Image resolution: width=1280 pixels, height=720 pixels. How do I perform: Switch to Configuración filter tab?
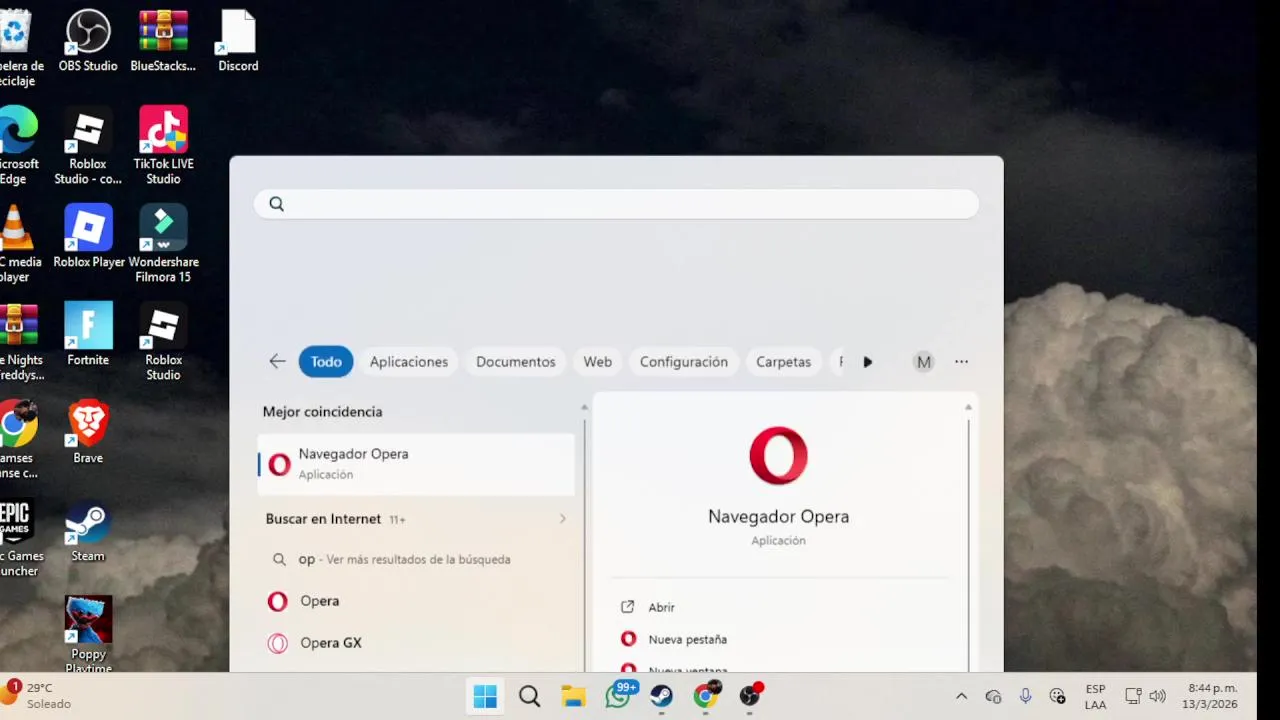pos(684,362)
